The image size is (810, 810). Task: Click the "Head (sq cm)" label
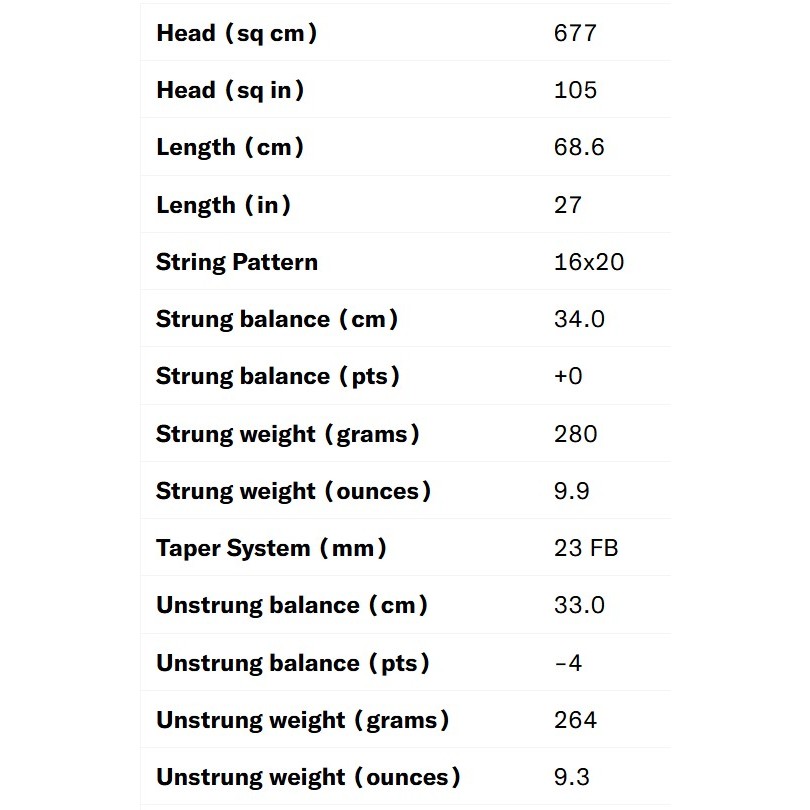(x=237, y=33)
